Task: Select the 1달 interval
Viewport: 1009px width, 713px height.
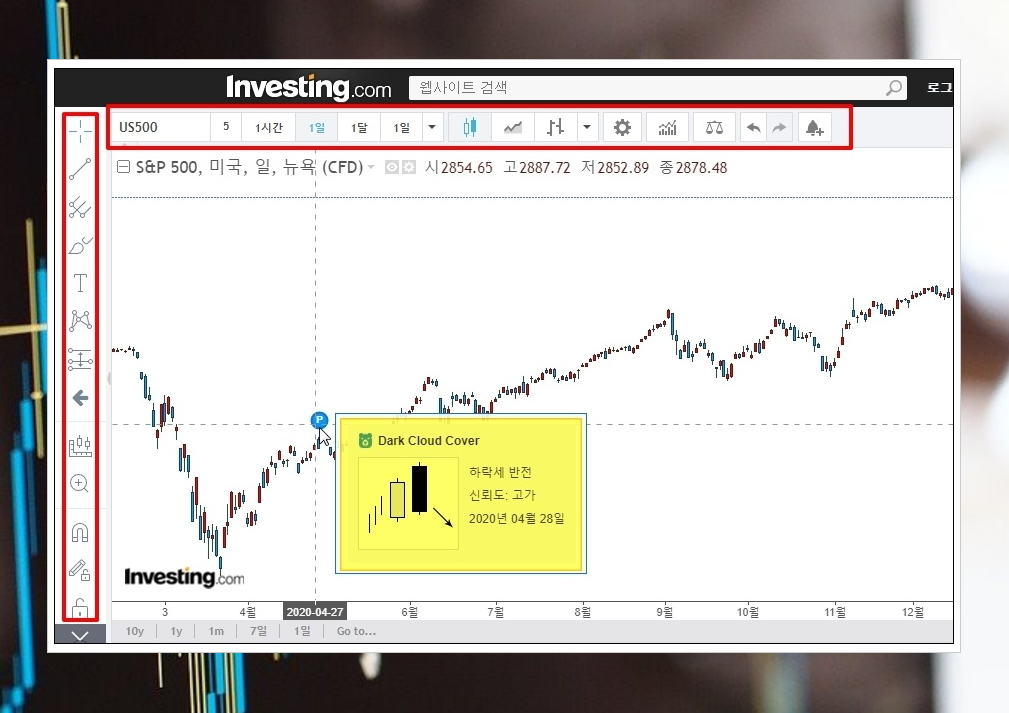Action: click(359, 127)
